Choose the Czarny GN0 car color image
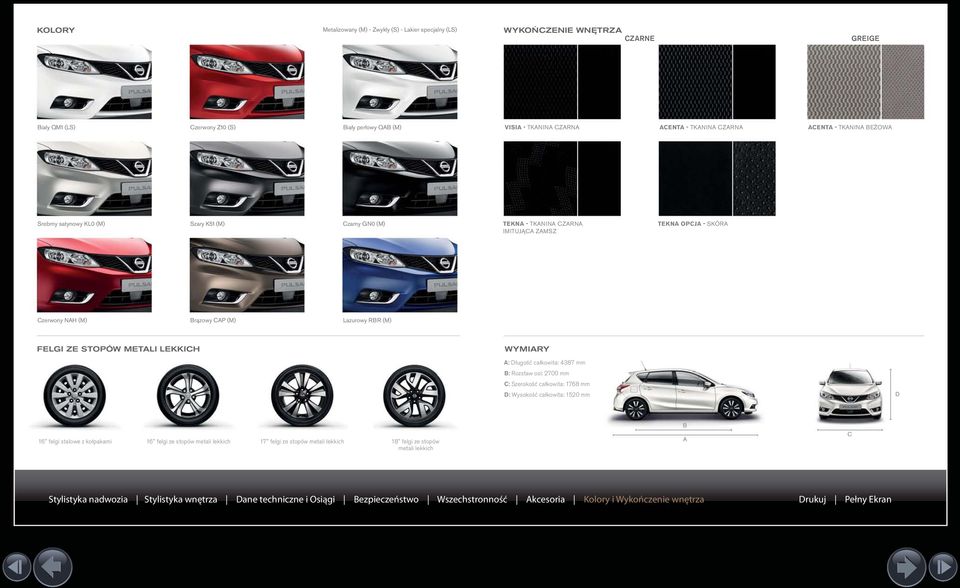The height and width of the screenshot is (588, 960). [x=400, y=178]
